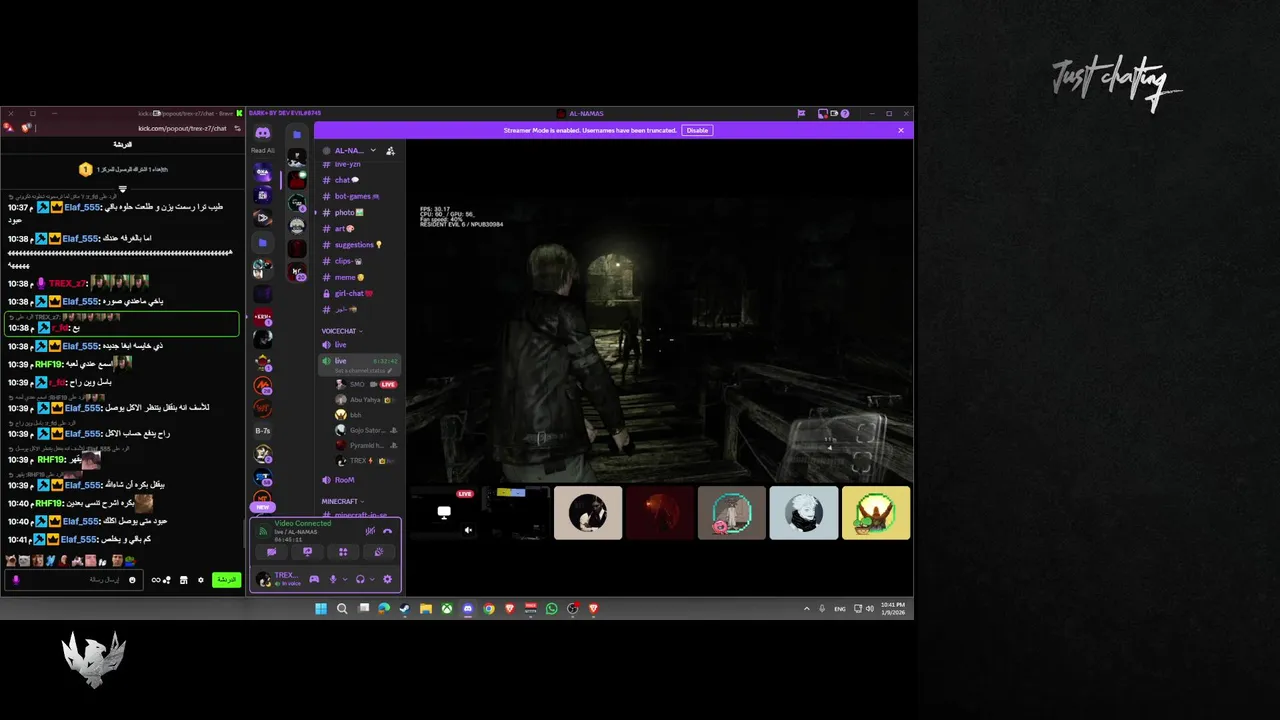Dismiss the streamer mode banner

(x=901, y=130)
